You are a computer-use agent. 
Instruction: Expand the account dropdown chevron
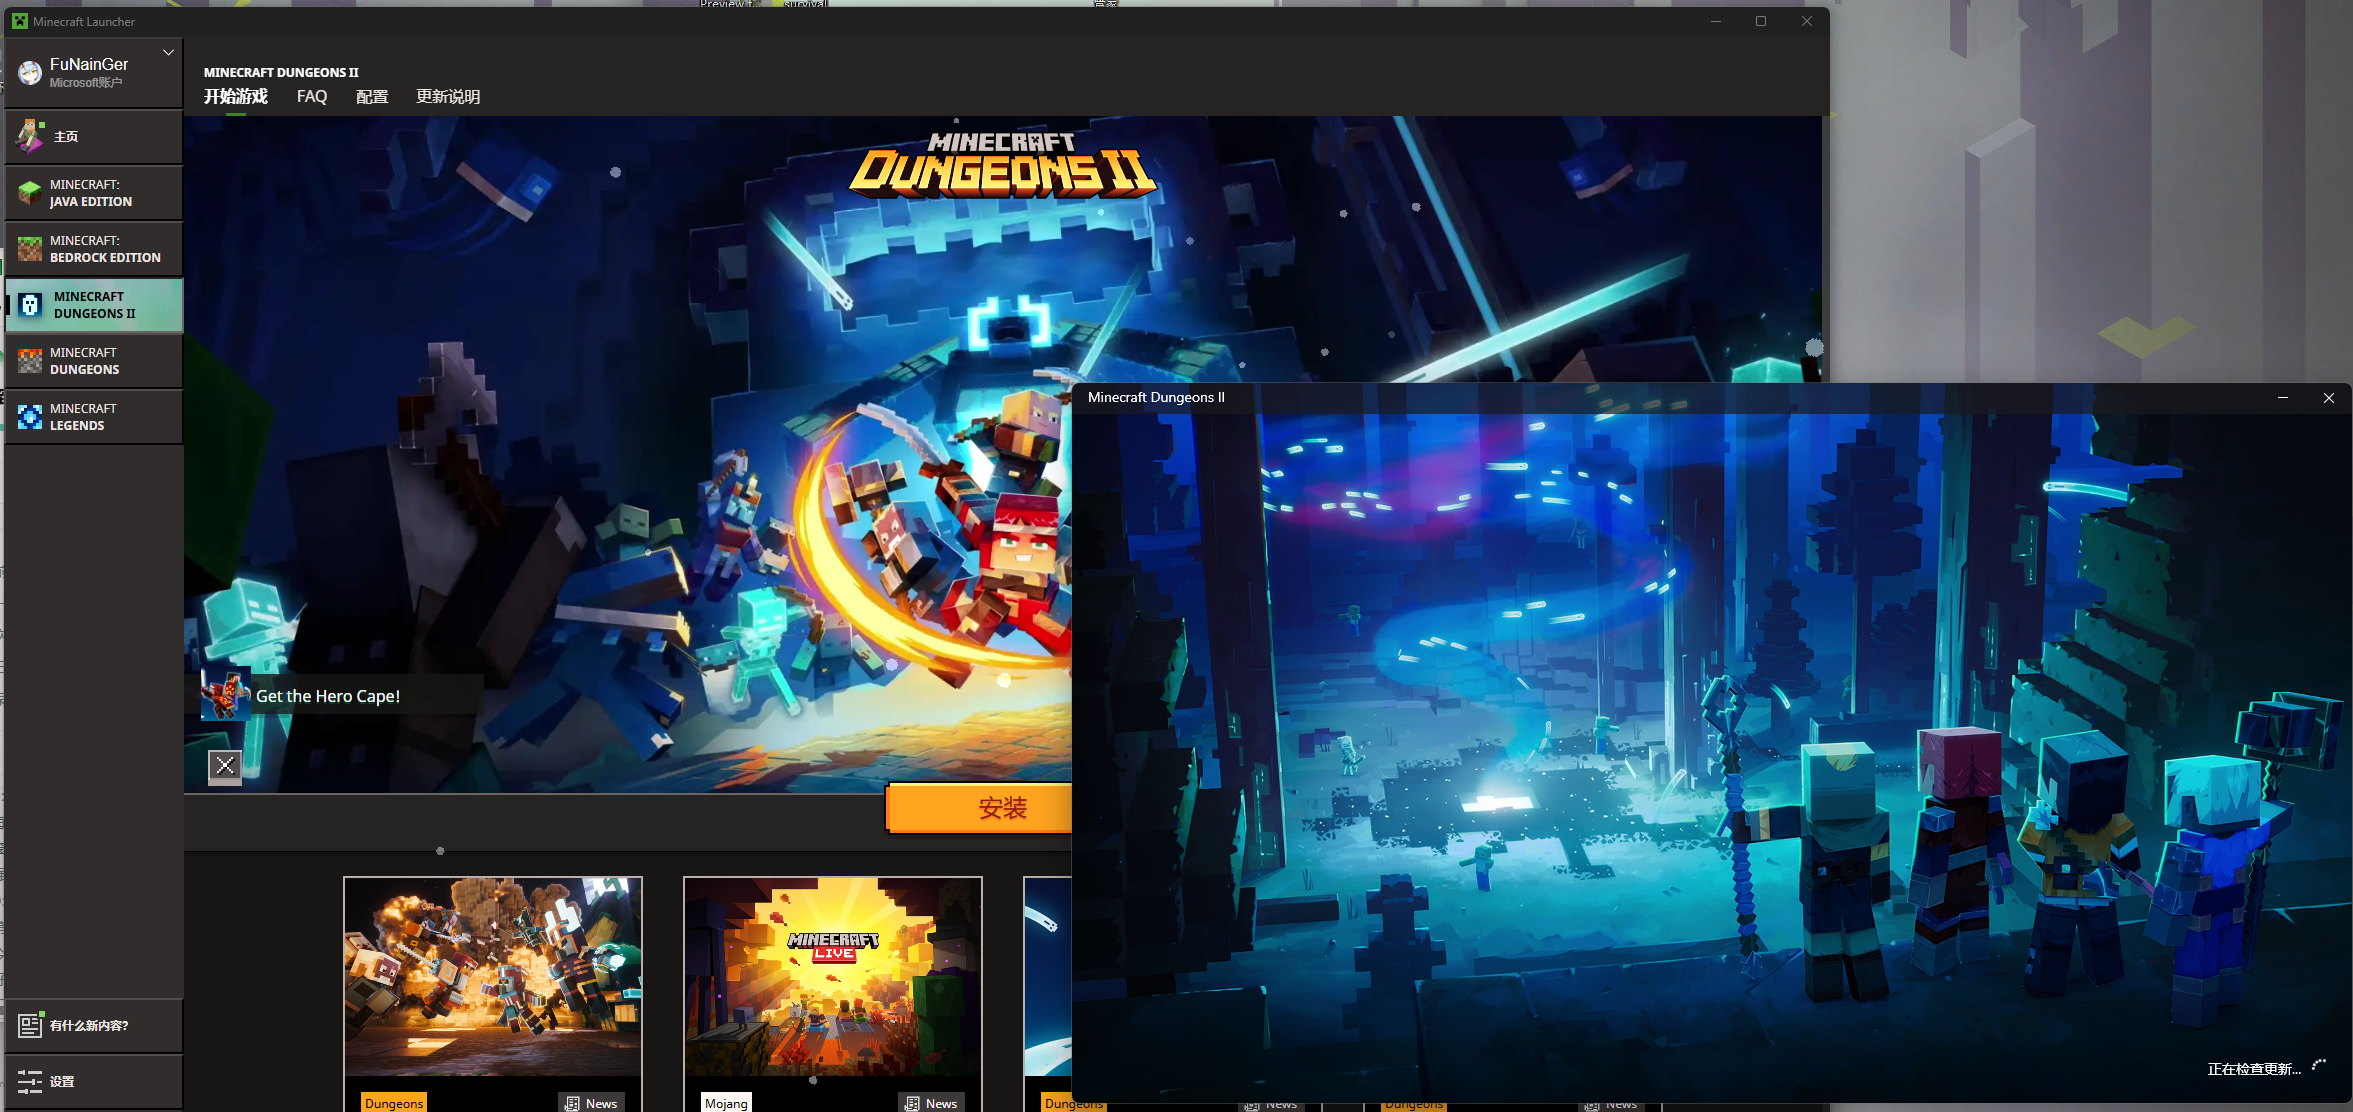[168, 52]
